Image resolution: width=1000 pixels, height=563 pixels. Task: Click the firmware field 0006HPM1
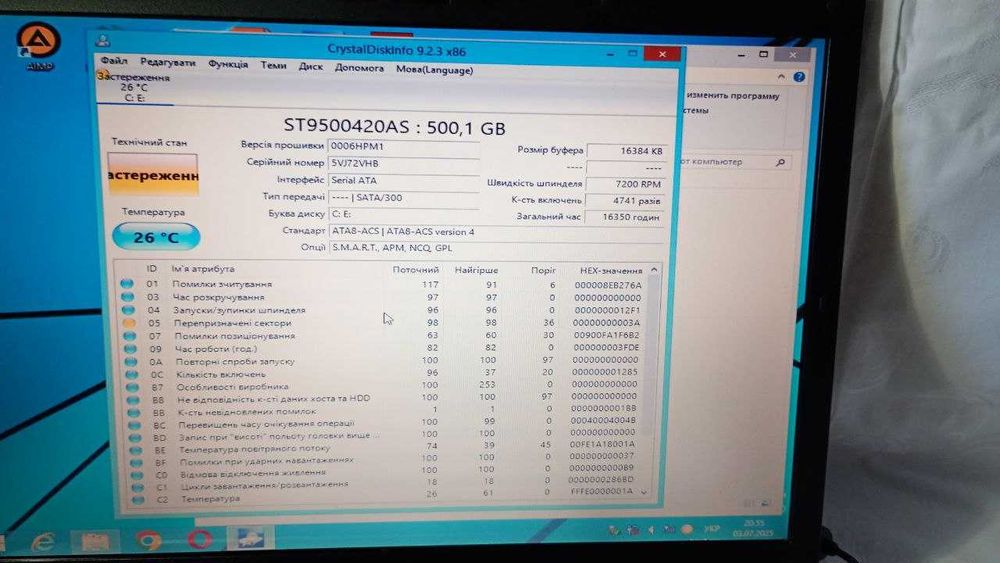click(403, 146)
